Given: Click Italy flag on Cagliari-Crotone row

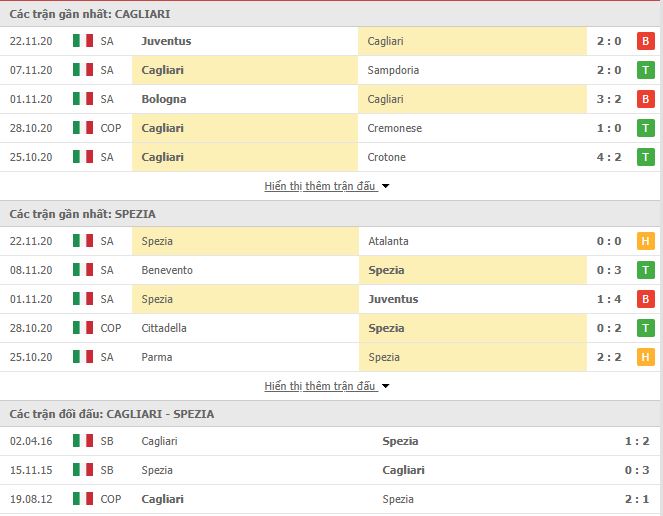Looking at the screenshot, I should [x=83, y=157].
